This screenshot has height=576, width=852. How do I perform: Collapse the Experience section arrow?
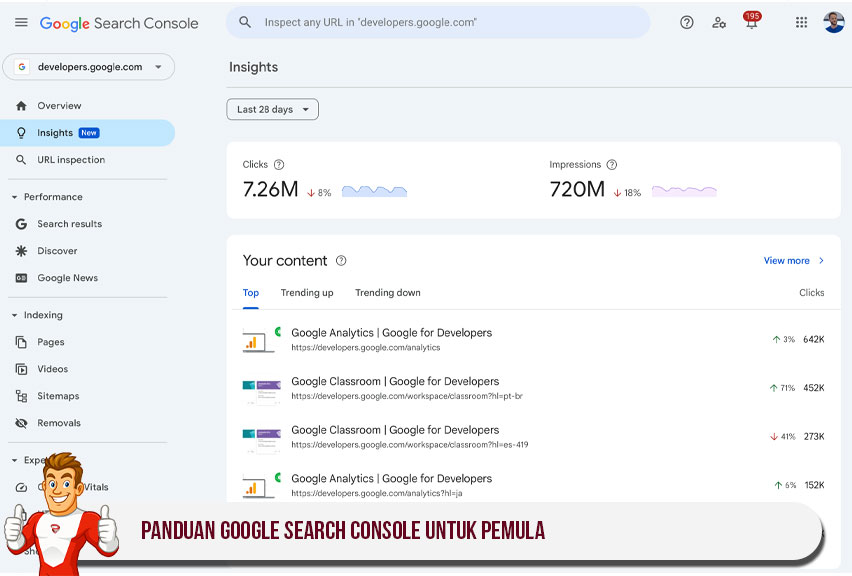[15, 460]
